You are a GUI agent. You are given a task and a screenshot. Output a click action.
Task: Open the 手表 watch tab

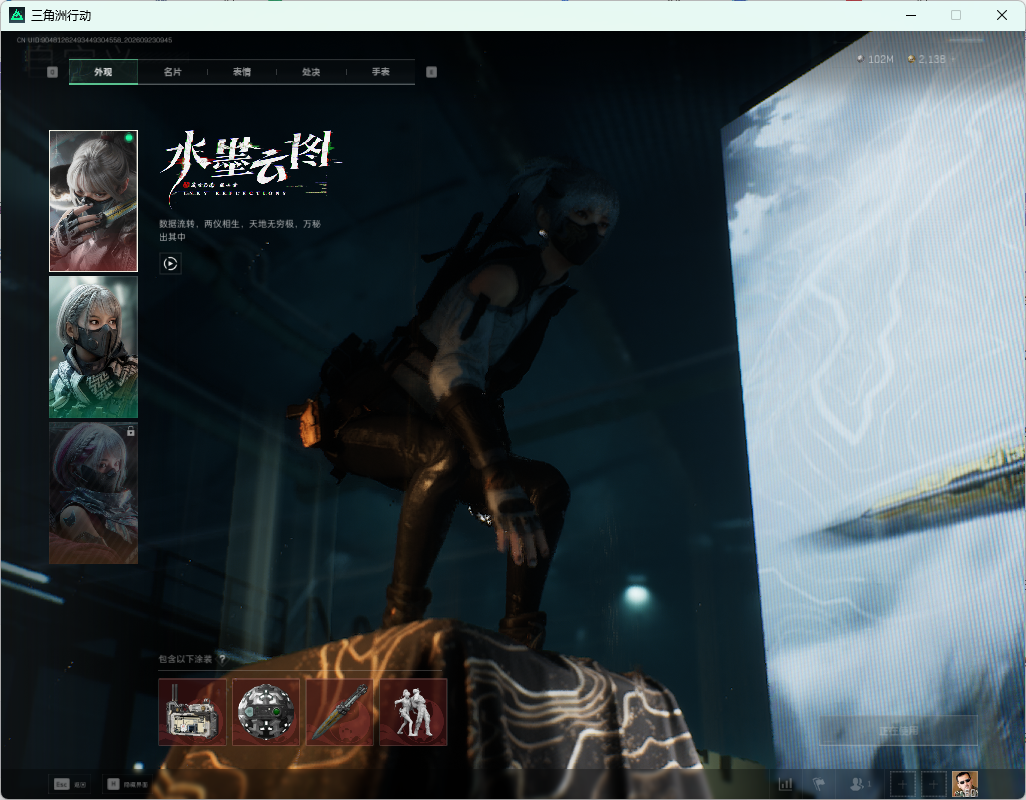(381, 72)
